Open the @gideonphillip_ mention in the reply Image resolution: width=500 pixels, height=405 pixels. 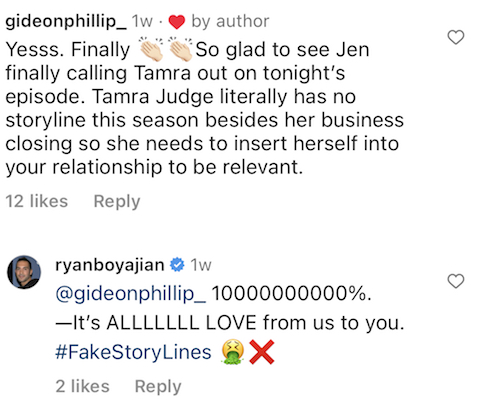[130, 295]
